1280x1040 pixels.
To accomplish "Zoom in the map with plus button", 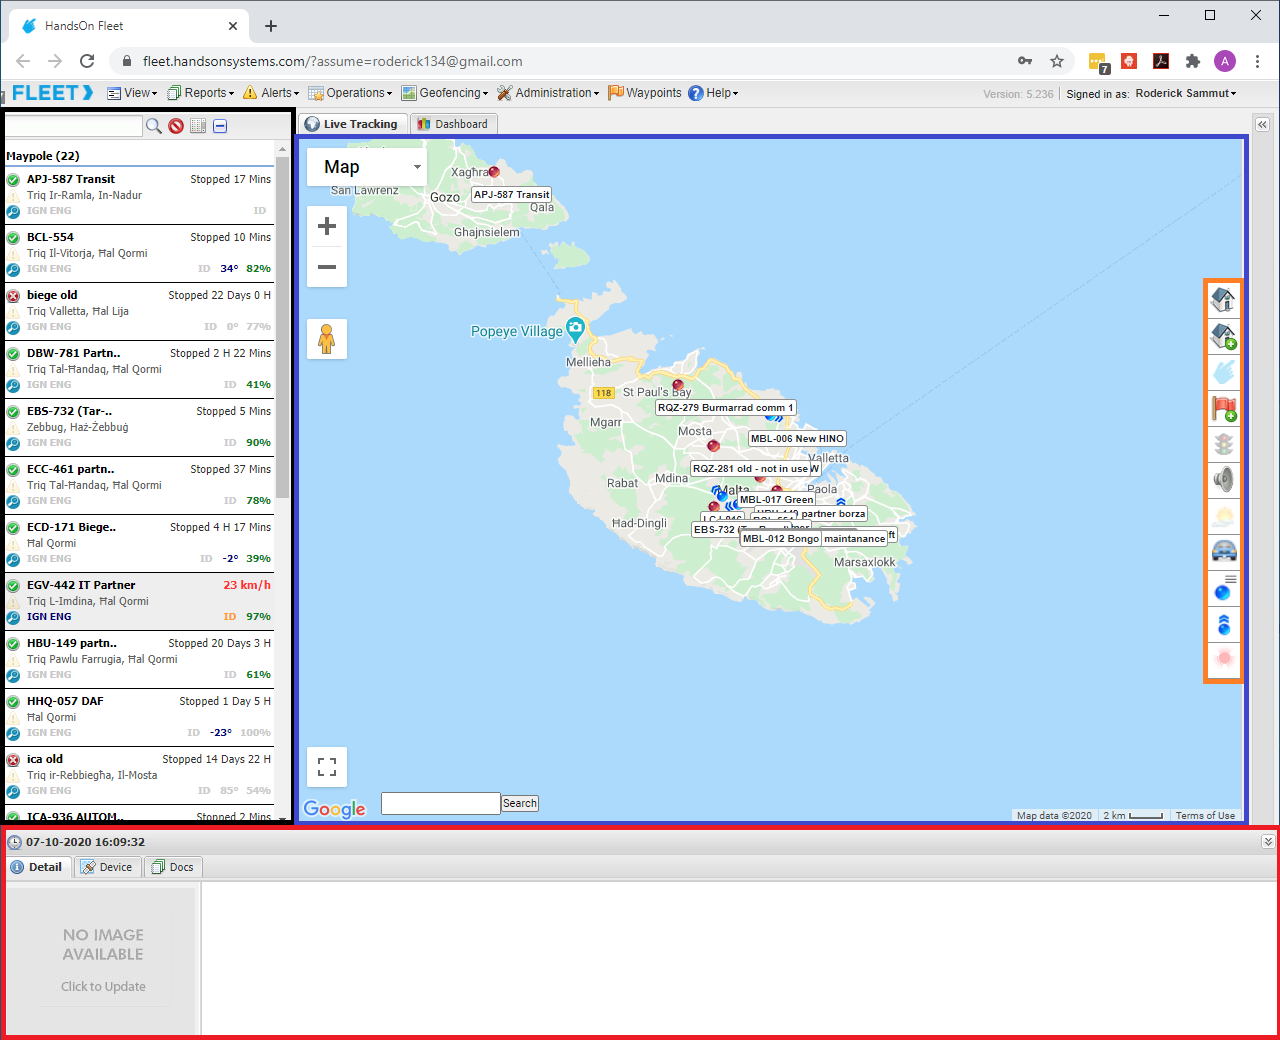I will tap(326, 227).
